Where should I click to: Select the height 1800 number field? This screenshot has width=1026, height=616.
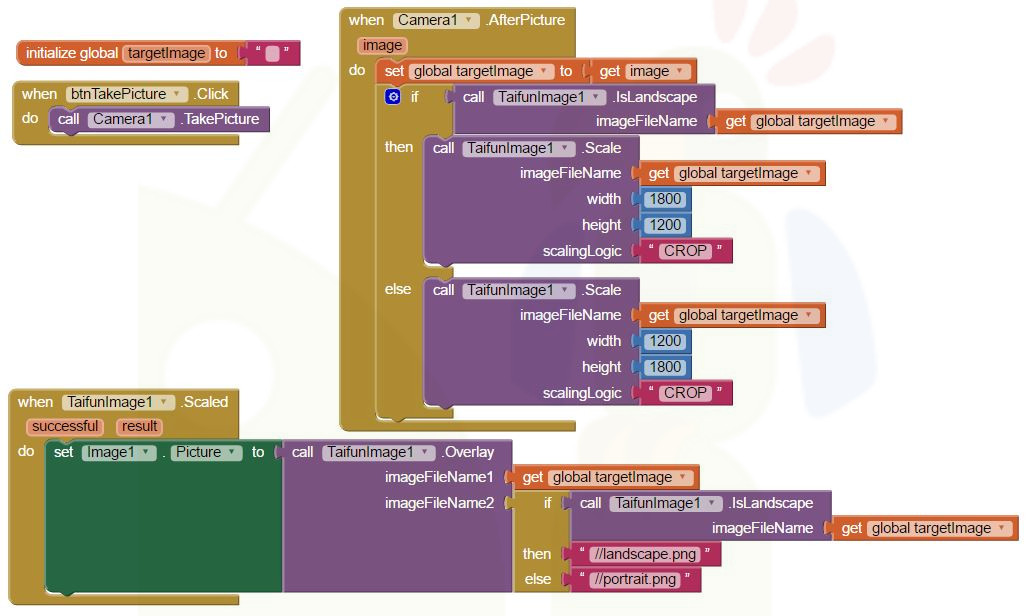pos(665,367)
